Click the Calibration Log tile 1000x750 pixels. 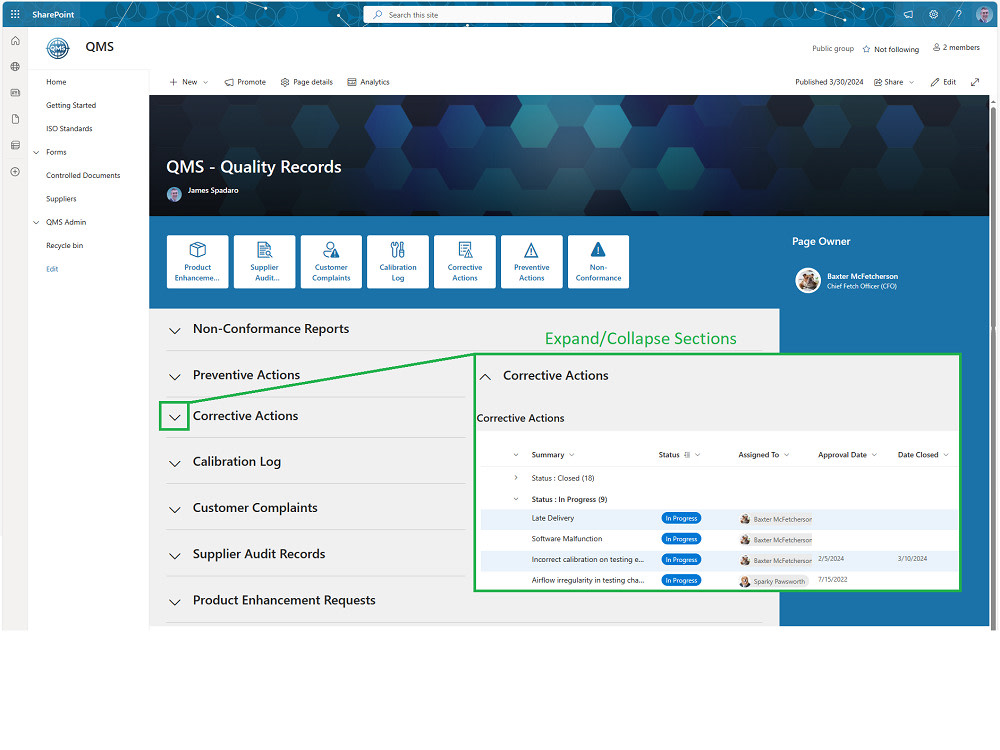(x=398, y=261)
